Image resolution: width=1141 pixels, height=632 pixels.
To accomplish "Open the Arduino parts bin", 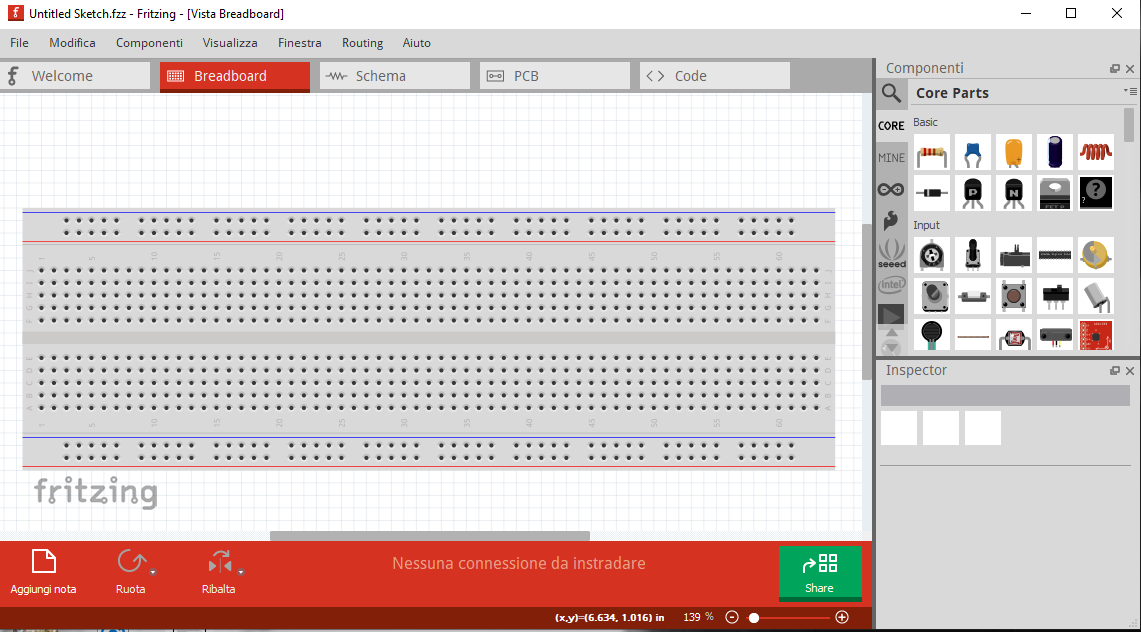I will point(891,189).
